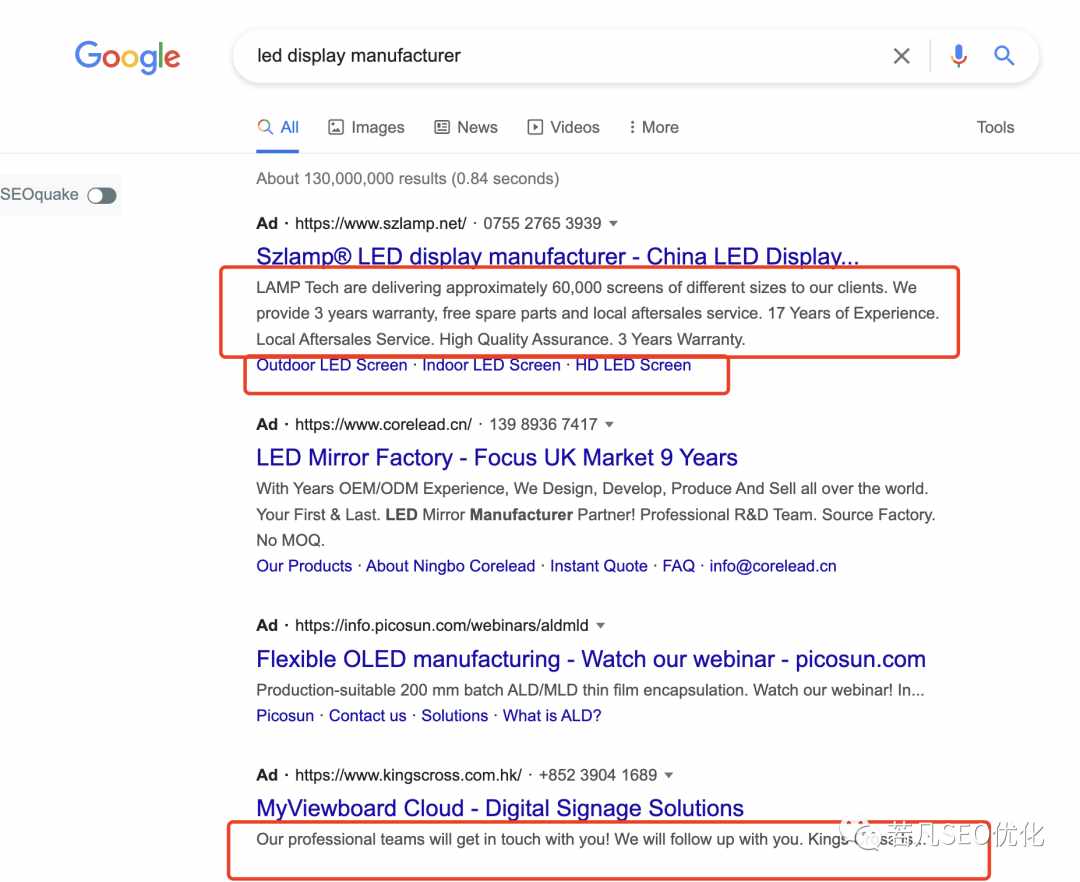The width and height of the screenshot is (1080, 882).
Task: Open the Solutions sitelink
Action: pos(455,716)
